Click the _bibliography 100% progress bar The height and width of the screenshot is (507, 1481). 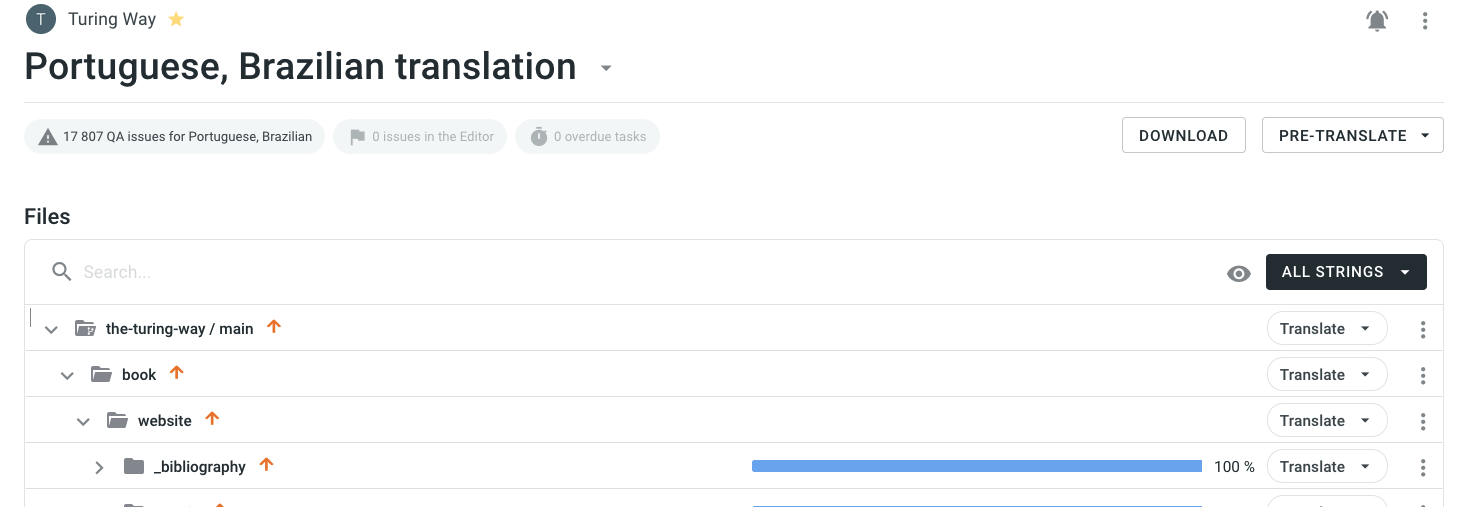[976, 466]
